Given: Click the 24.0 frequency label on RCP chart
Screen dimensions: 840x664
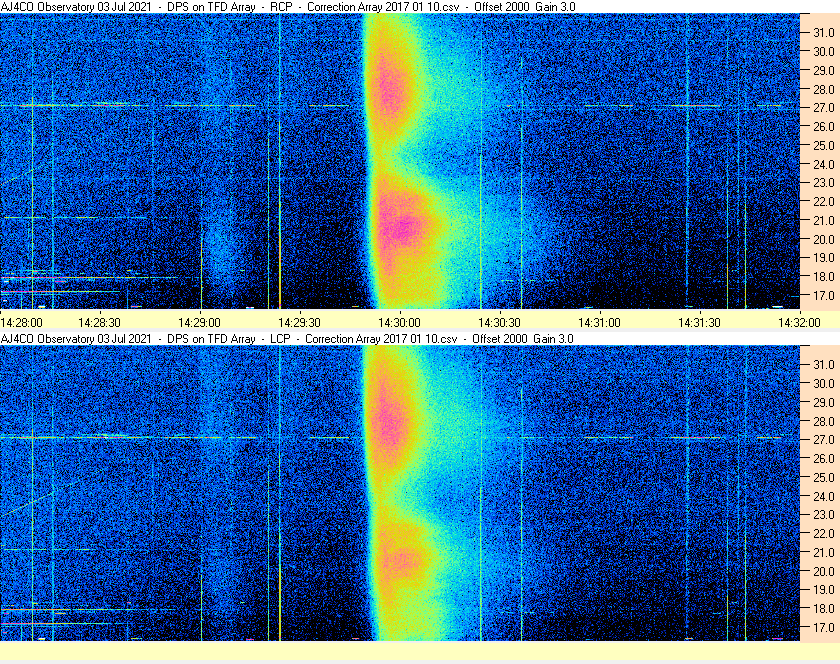Looking at the screenshot, I should (x=824, y=165).
